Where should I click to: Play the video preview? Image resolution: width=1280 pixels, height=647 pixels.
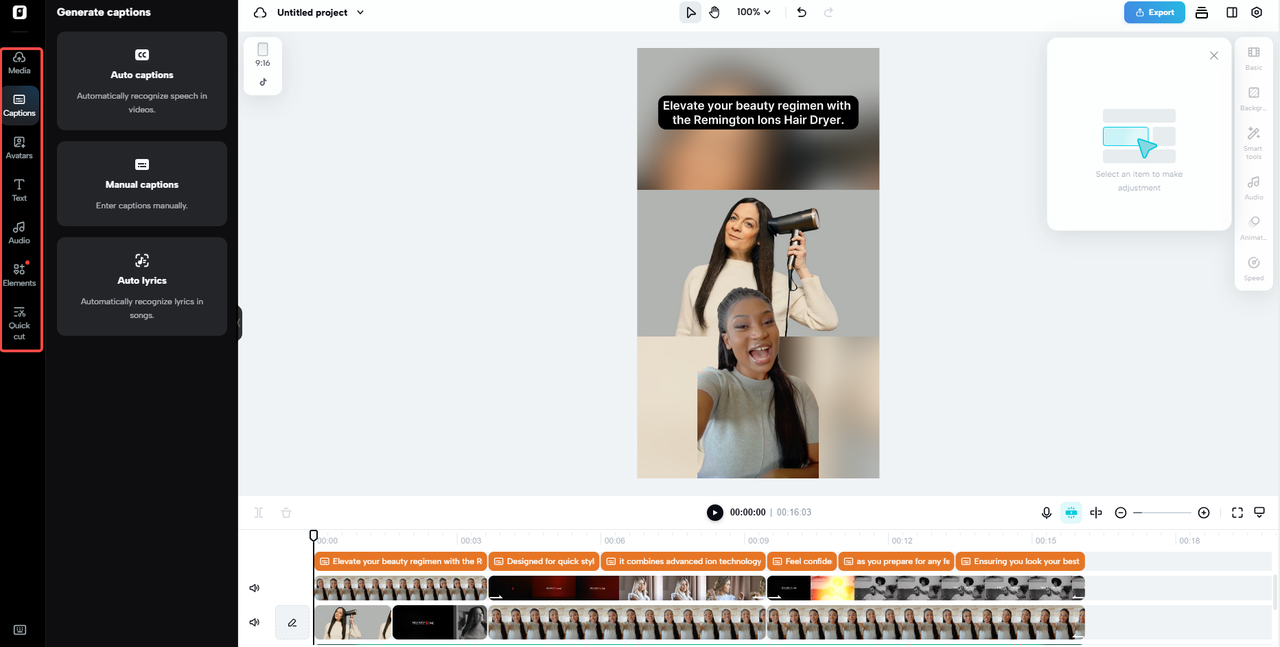714,512
